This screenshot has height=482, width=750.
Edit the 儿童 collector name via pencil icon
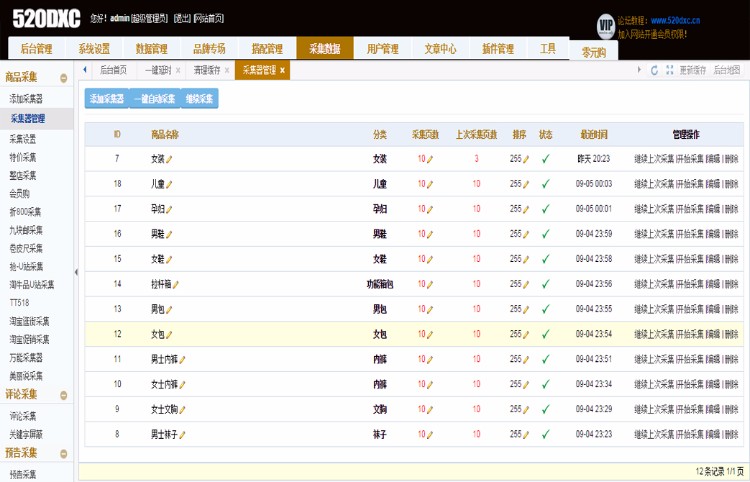(169, 184)
